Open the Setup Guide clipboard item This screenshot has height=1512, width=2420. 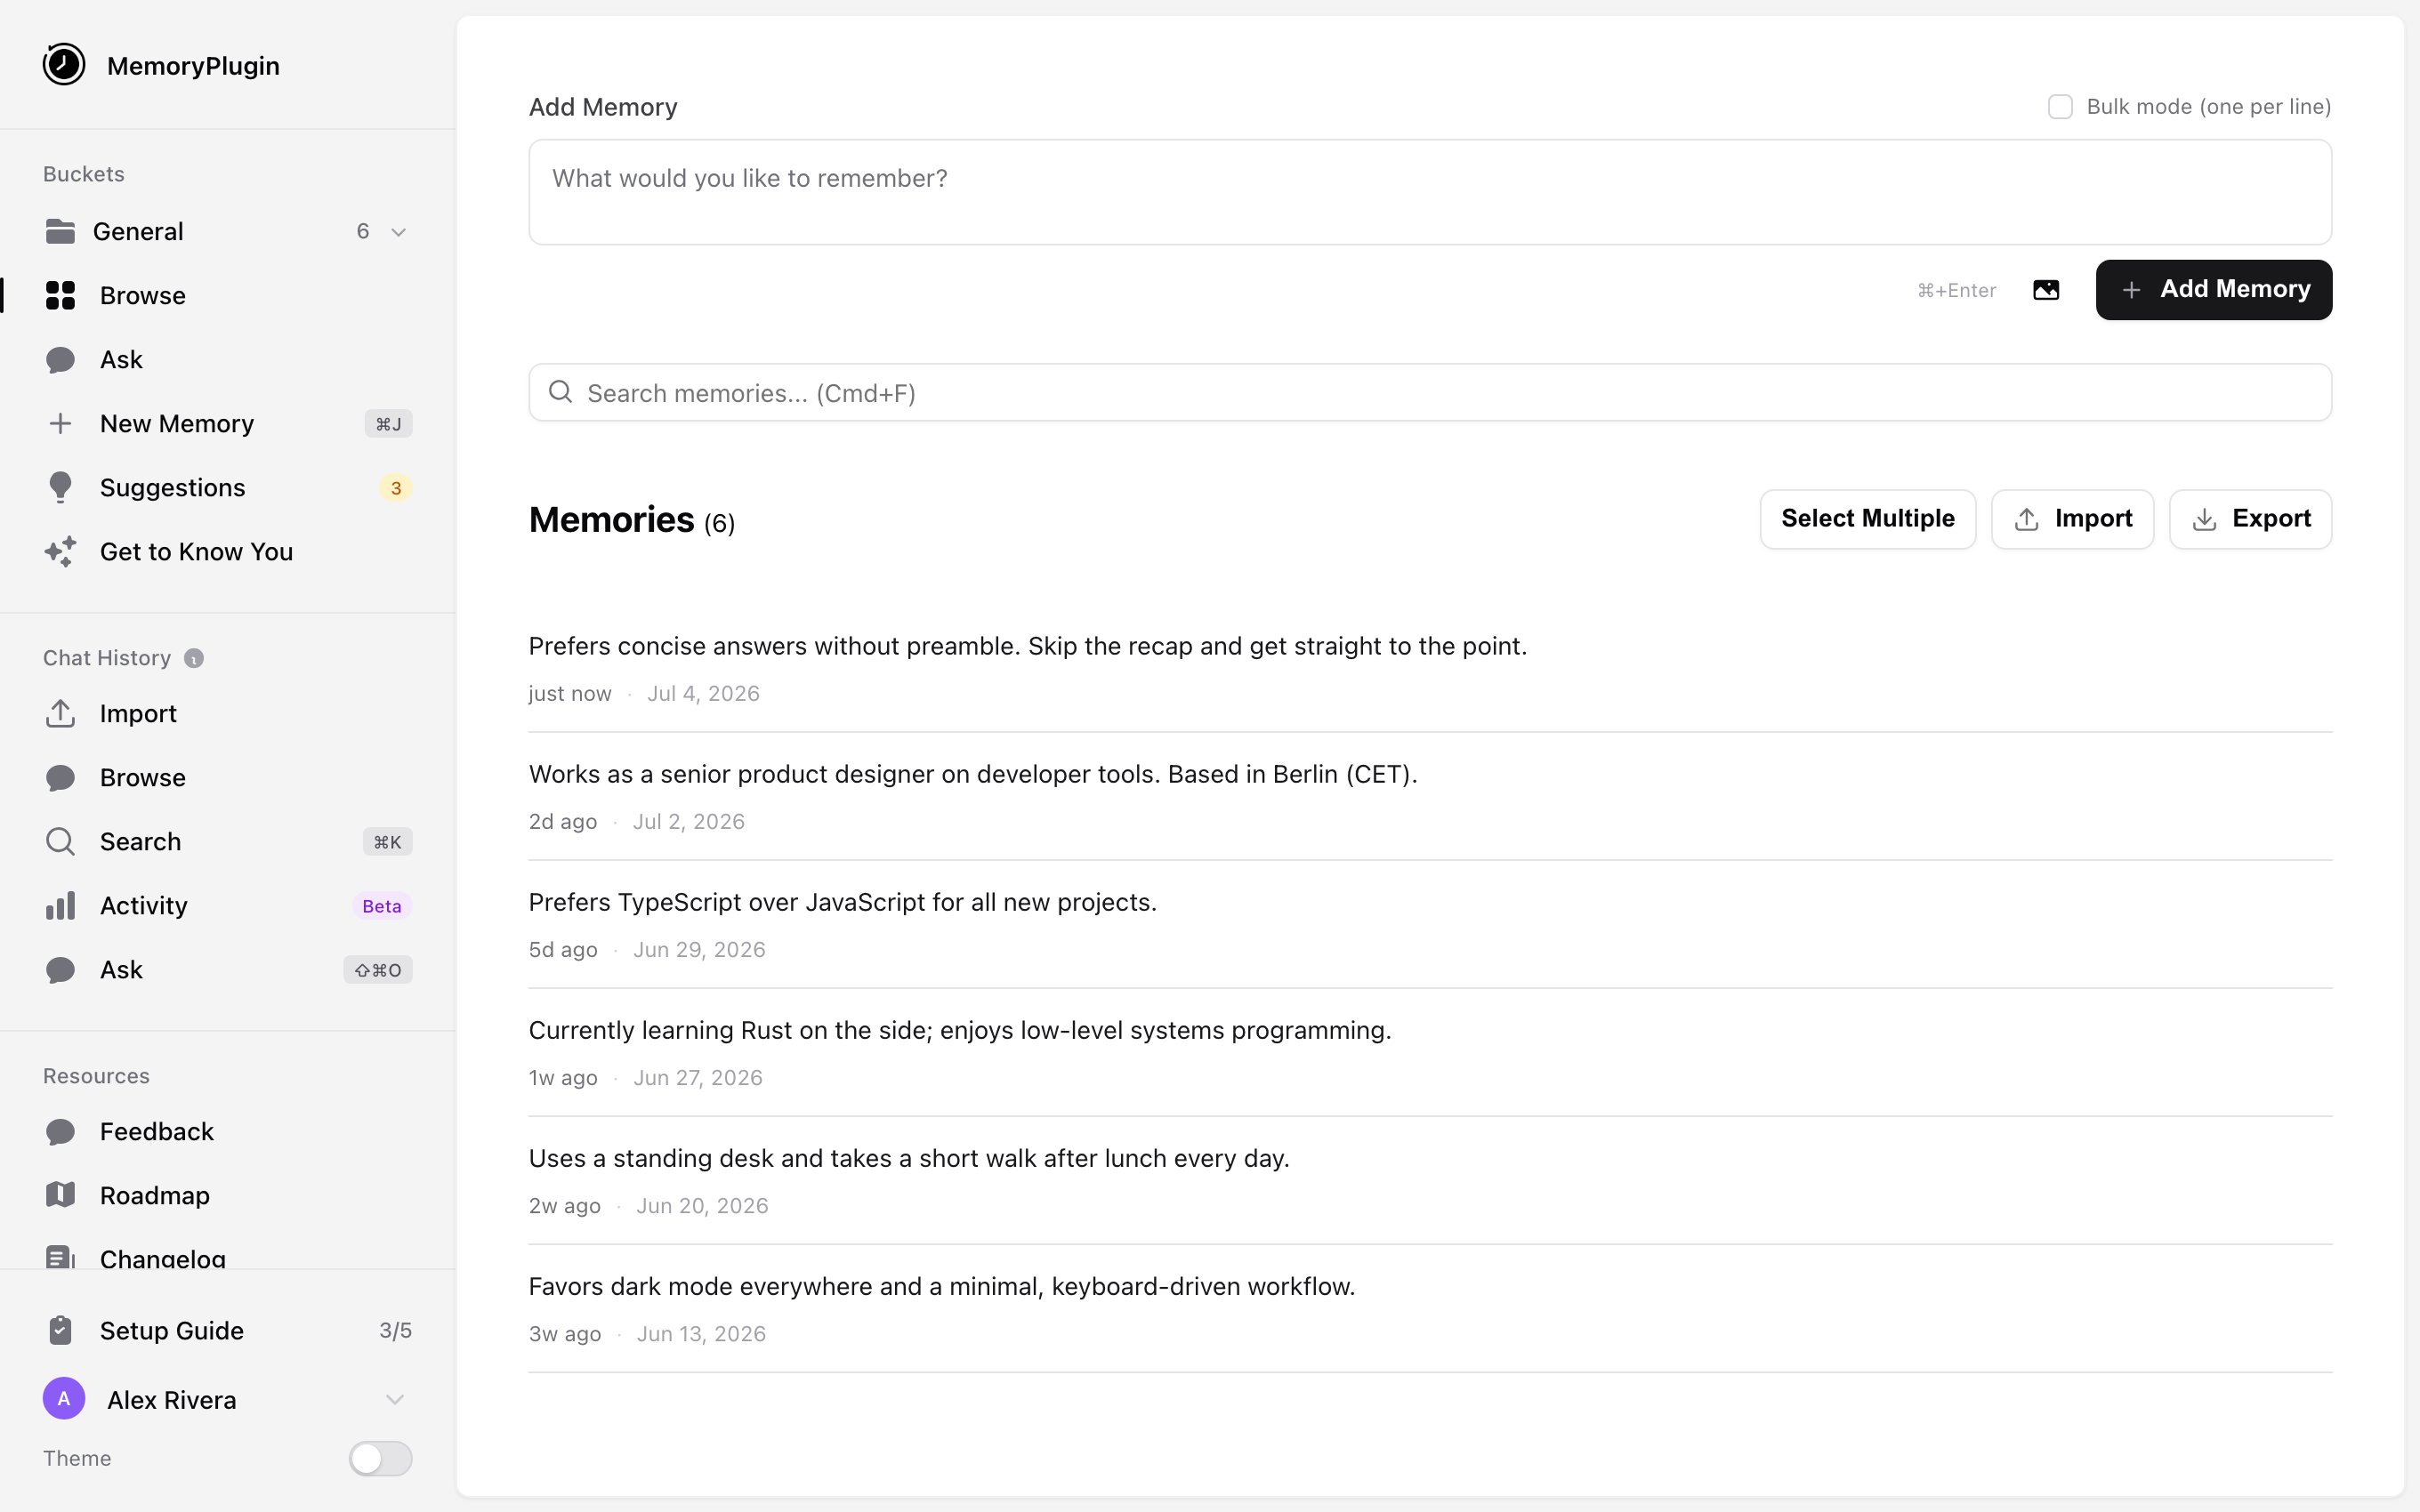228,1331
